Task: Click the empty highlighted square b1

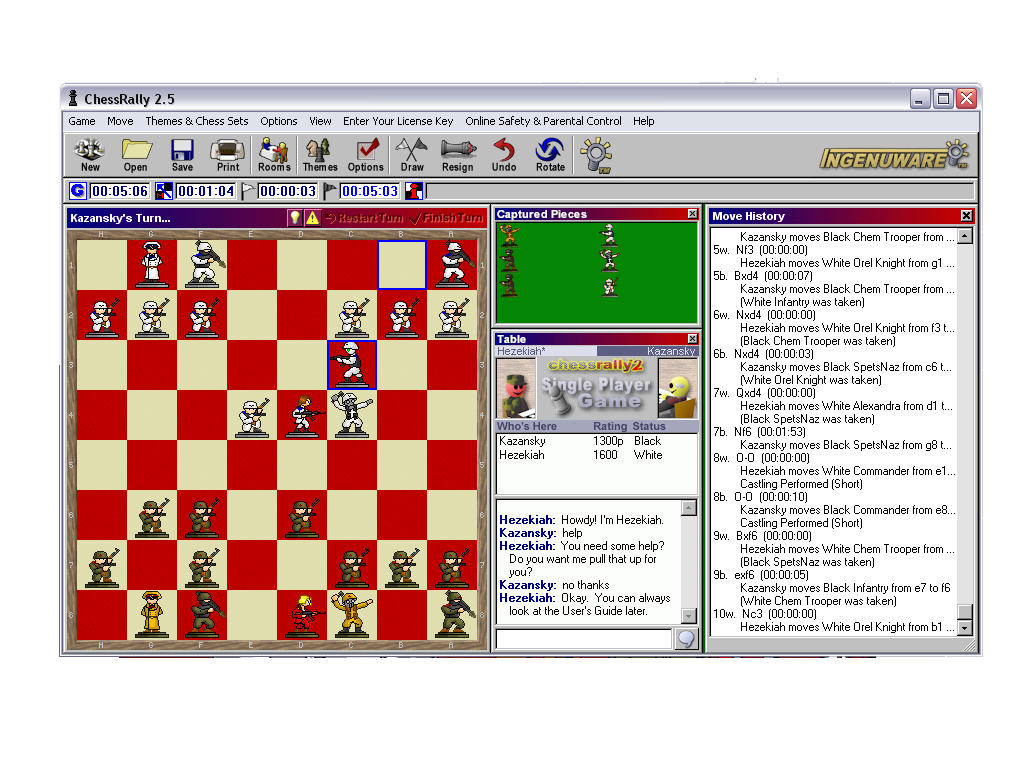Action: point(402,264)
